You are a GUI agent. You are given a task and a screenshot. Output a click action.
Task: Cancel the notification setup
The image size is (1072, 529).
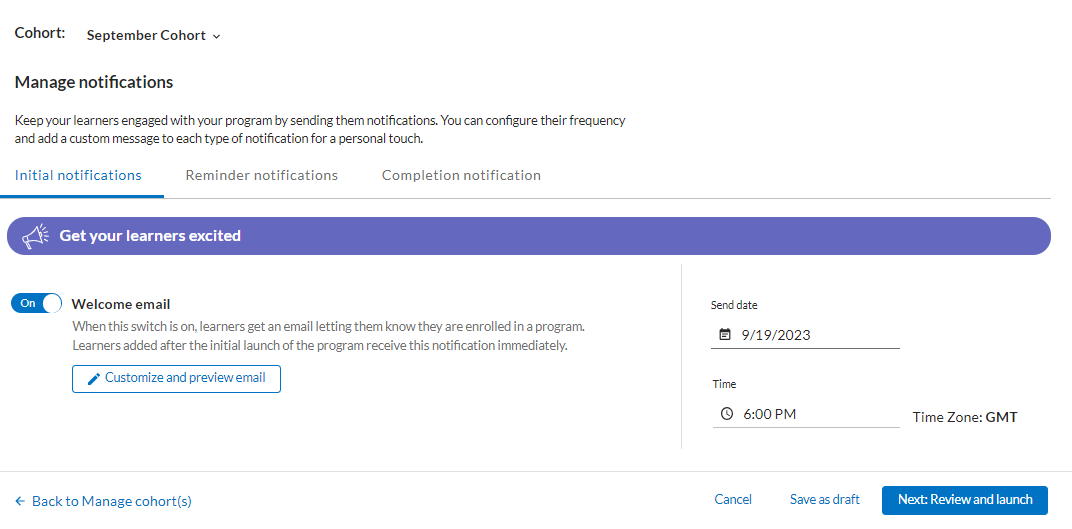pos(733,500)
